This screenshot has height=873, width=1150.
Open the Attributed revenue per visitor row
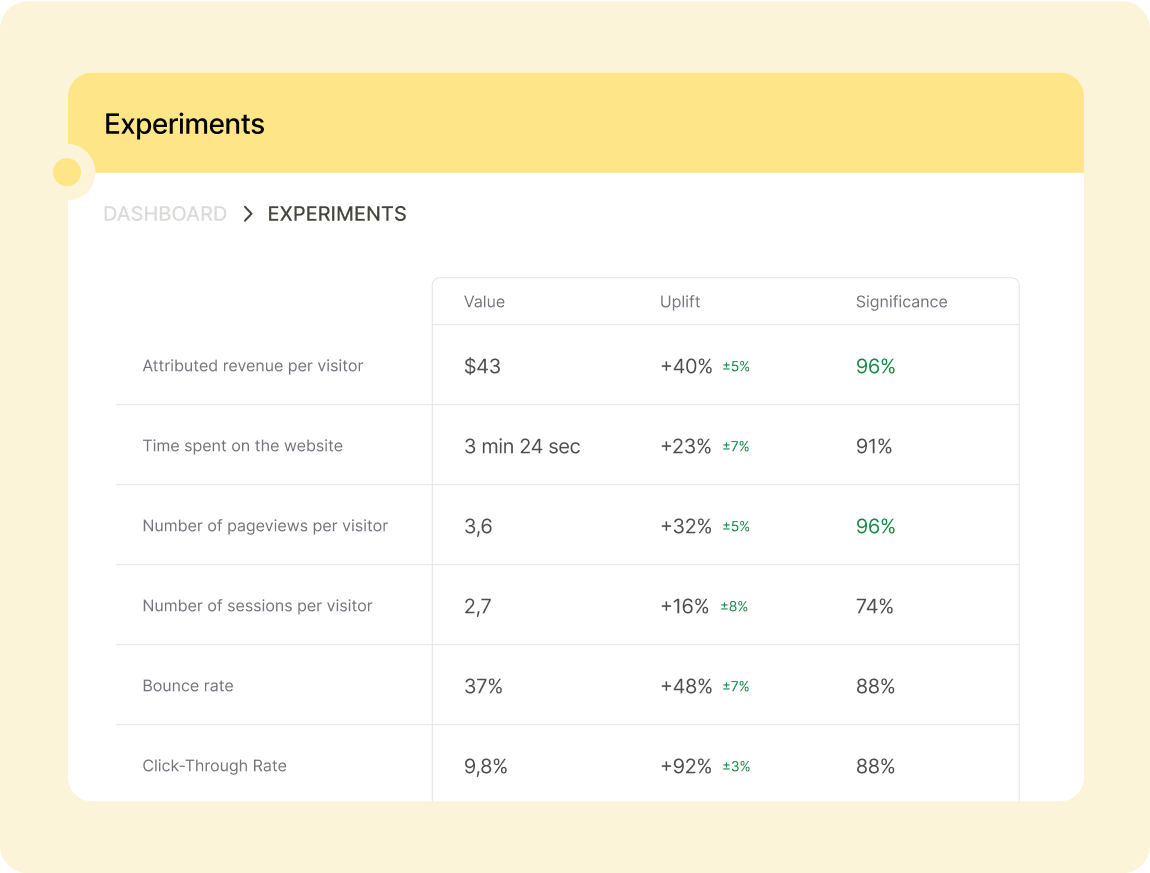pyautogui.click(x=252, y=366)
